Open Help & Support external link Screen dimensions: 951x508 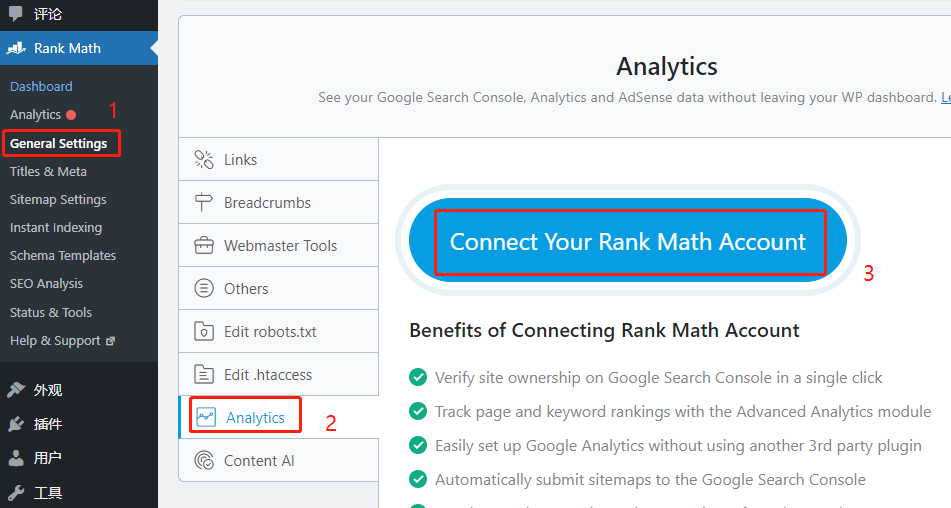pyautogui.click(x=55, y=341)
